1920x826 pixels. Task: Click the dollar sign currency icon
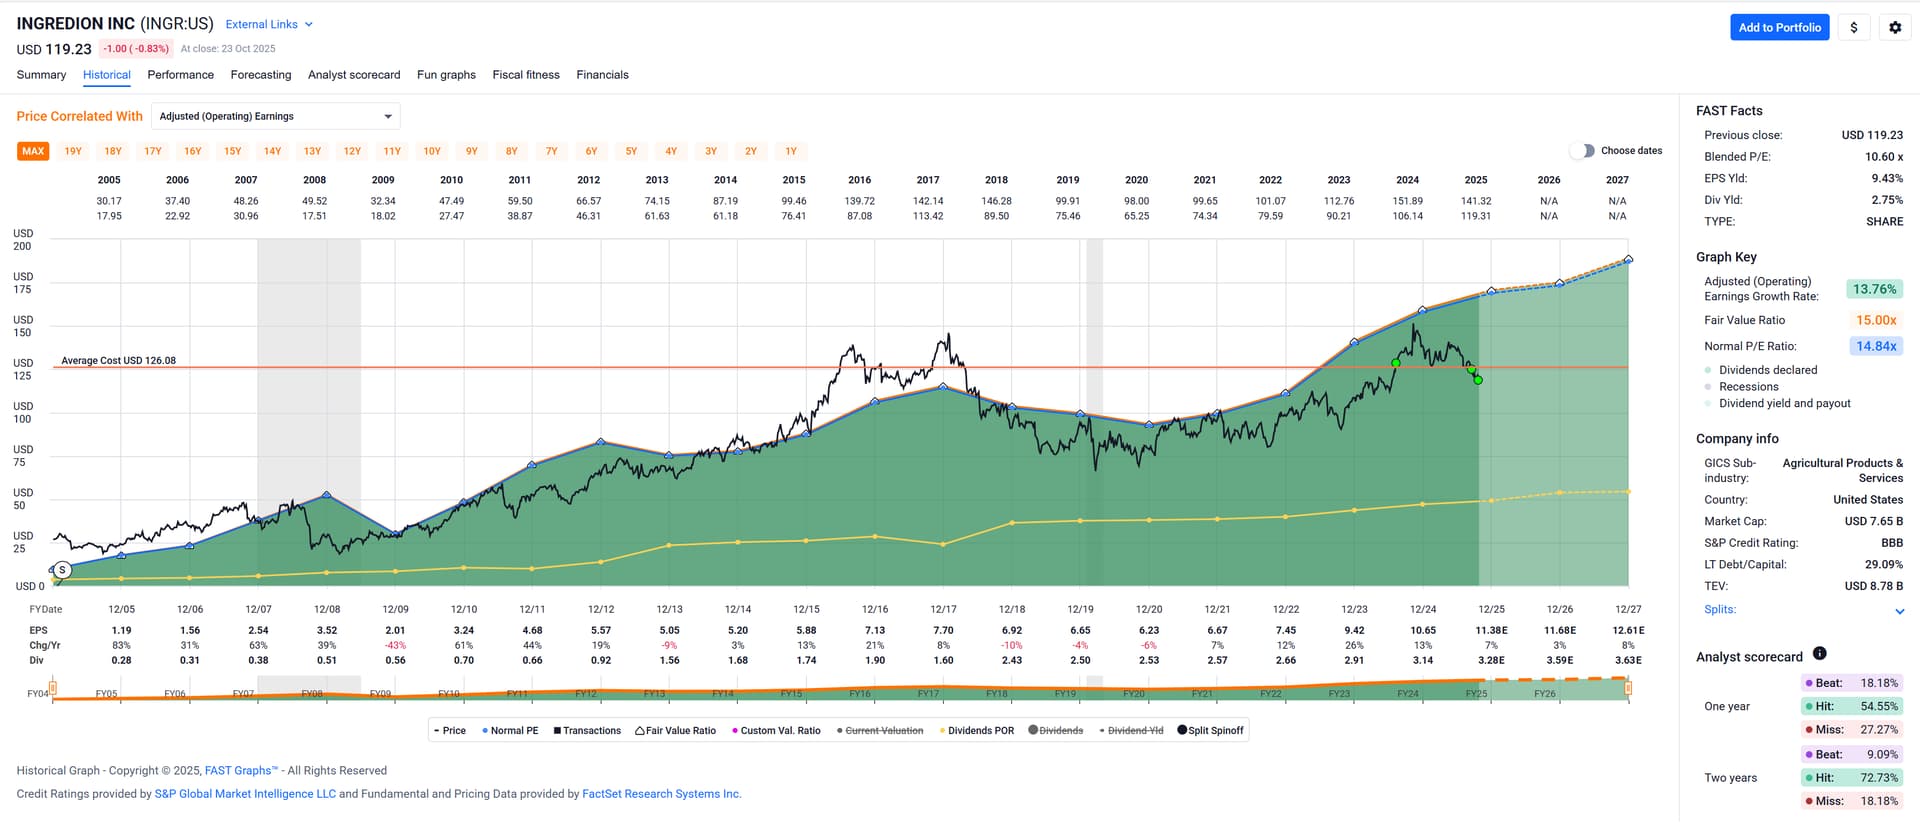[1853, 28]
